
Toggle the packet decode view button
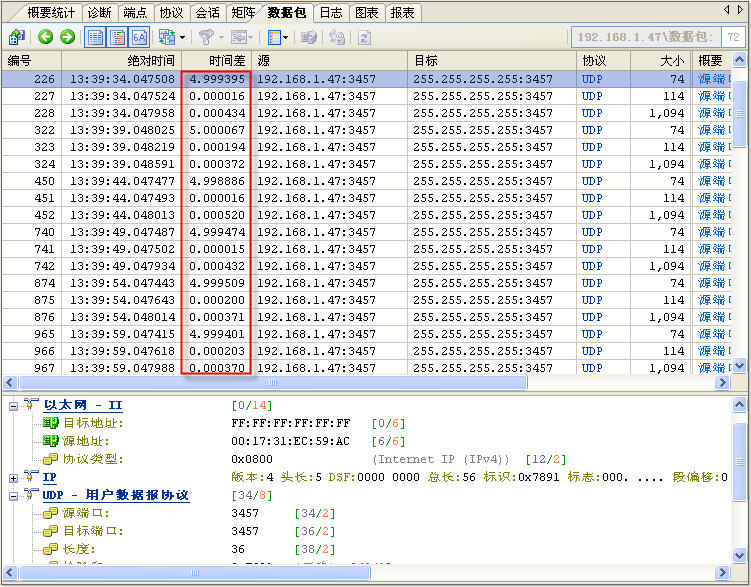click(x=117, y=37)
